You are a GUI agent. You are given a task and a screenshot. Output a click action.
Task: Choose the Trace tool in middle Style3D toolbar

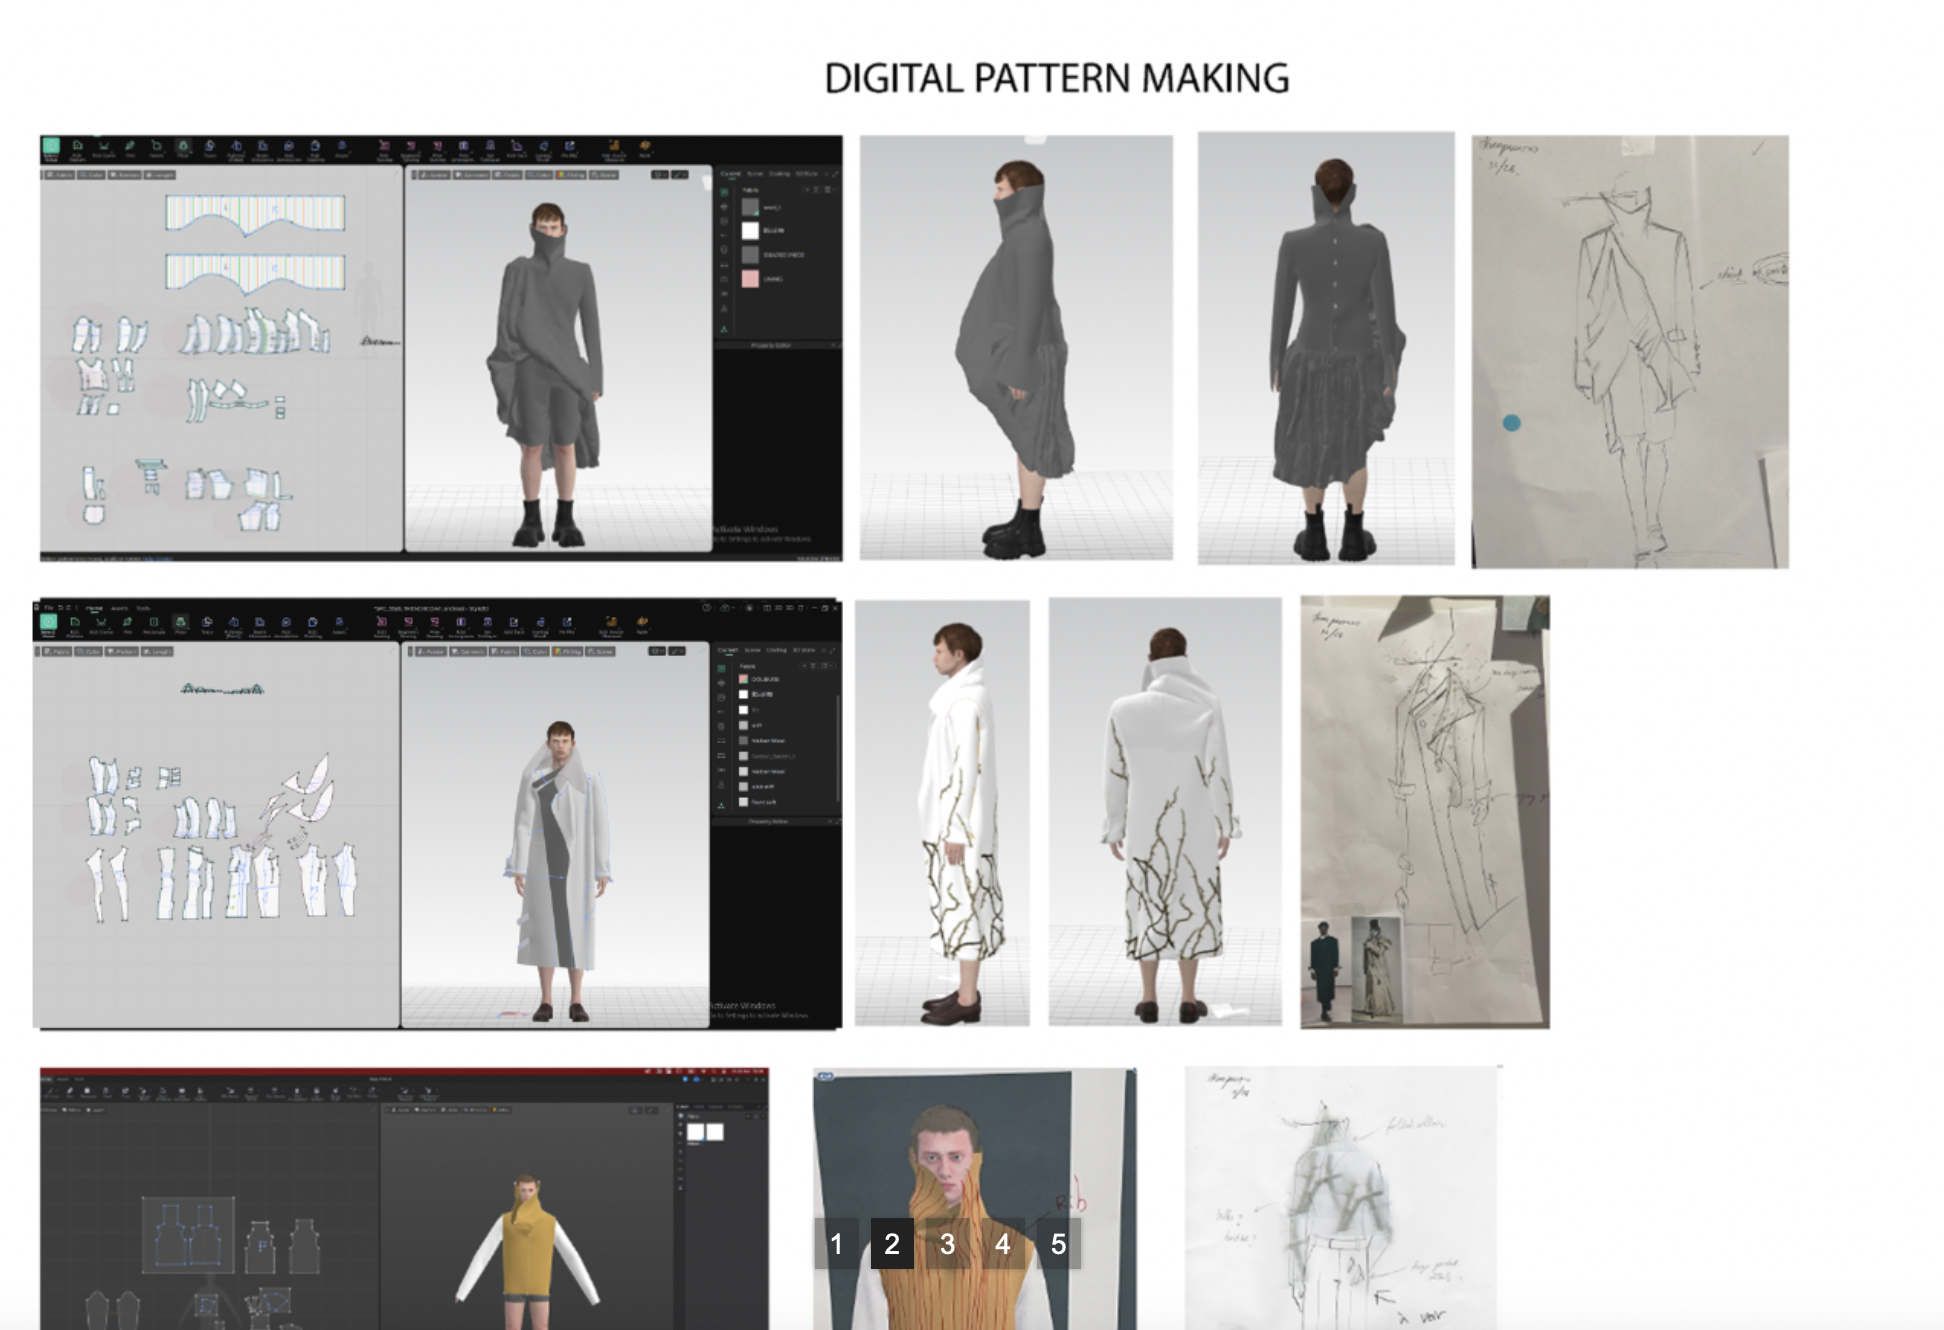(207, 621)
